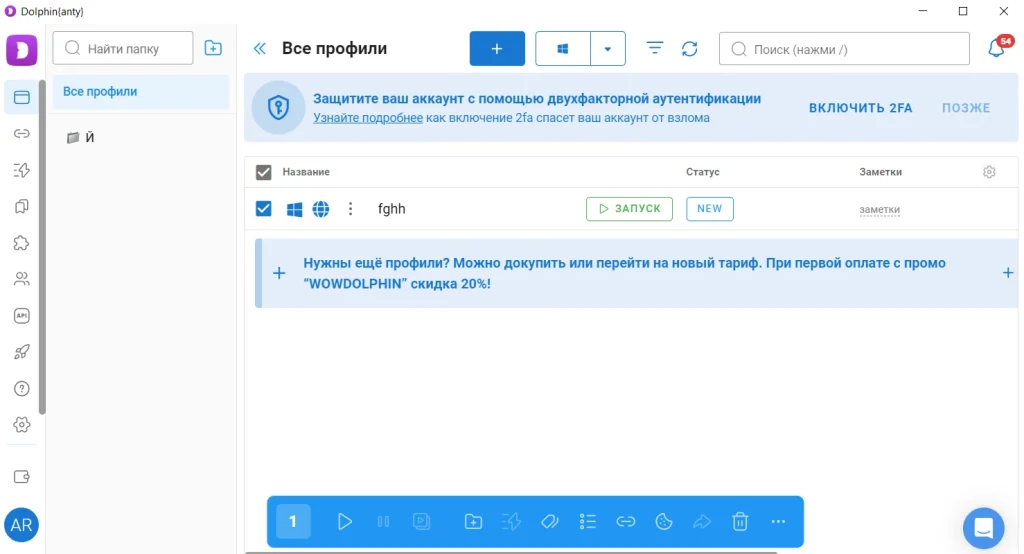Open more actions ellipsis in bulk toolbar

pos(778,521)
